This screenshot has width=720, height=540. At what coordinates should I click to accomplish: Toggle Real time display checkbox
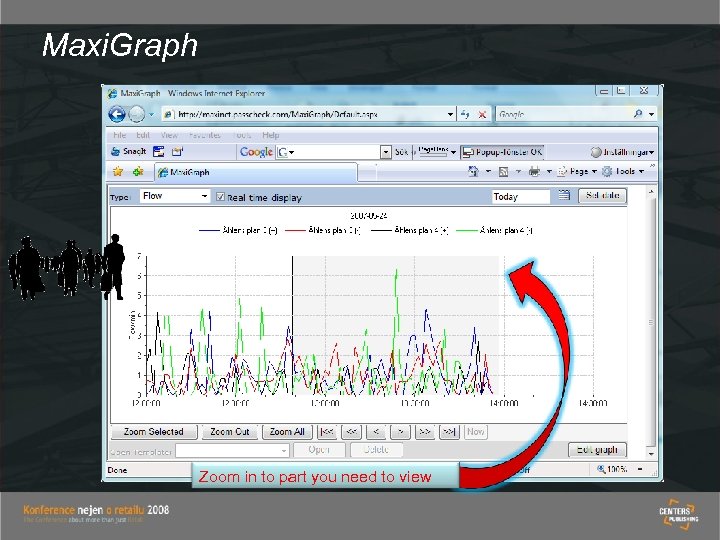[220, 197]
